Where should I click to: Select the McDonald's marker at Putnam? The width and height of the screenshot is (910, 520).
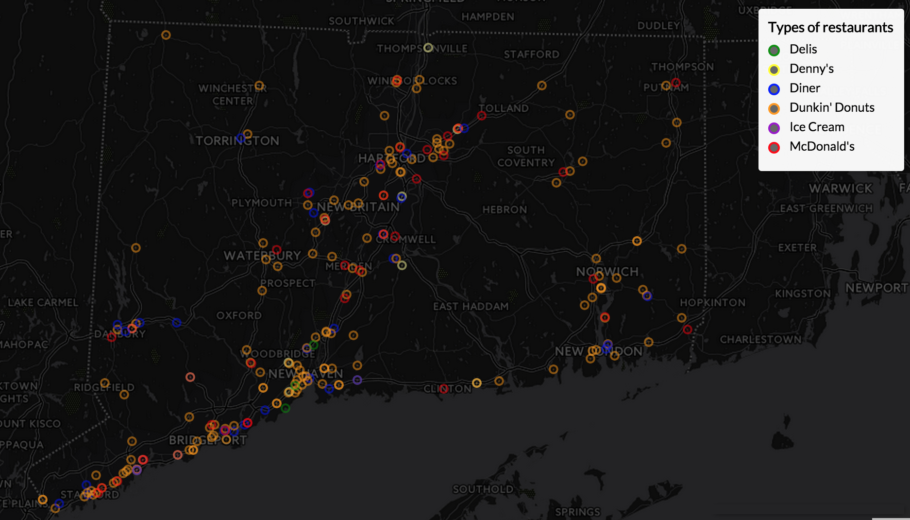pos(676,82)
